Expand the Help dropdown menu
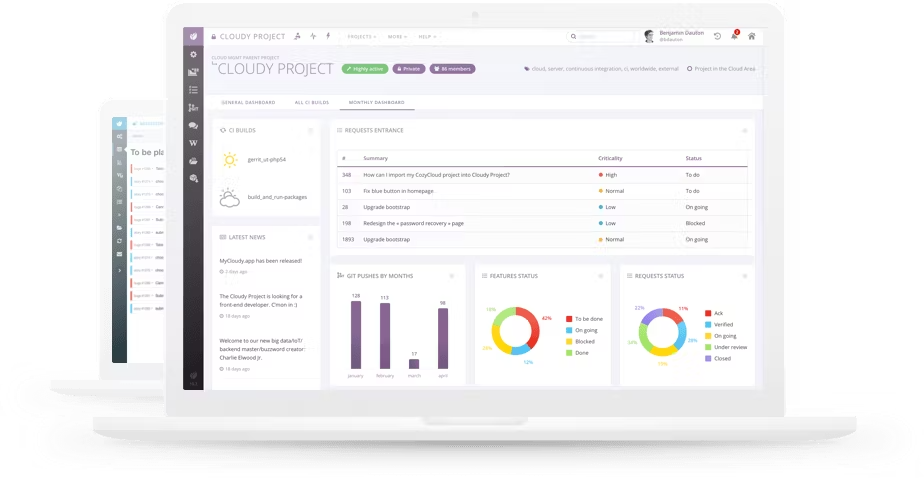Viewport: 924px width, 478px height. click(x=427, y=37)
